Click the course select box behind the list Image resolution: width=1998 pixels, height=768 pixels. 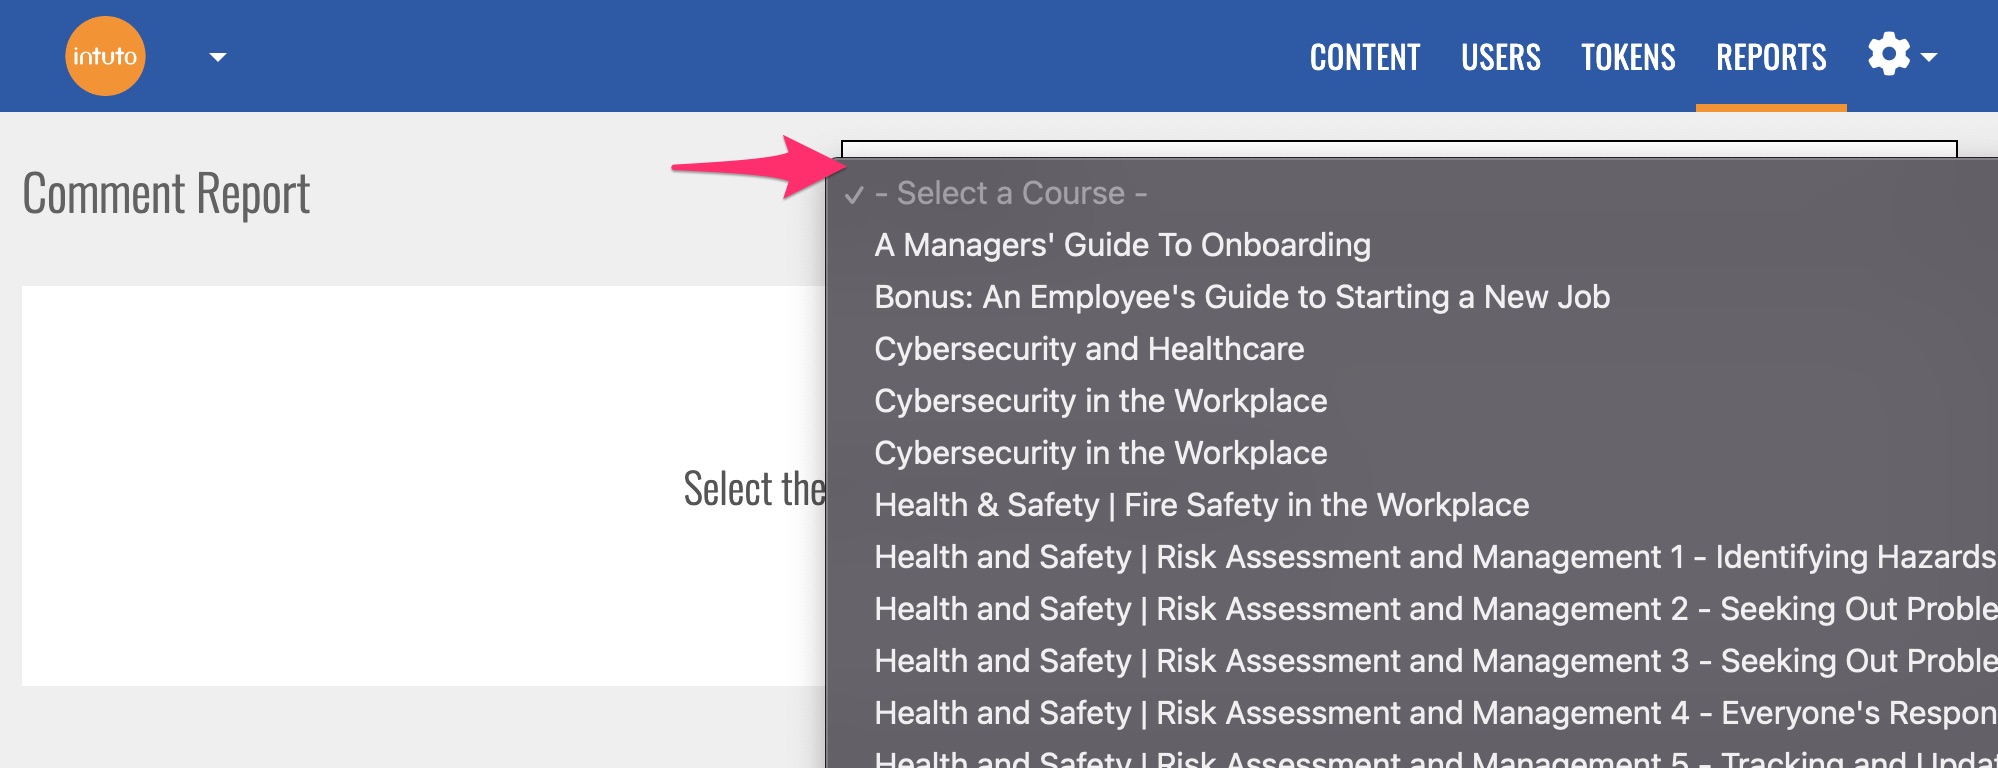pos(1398,149)
